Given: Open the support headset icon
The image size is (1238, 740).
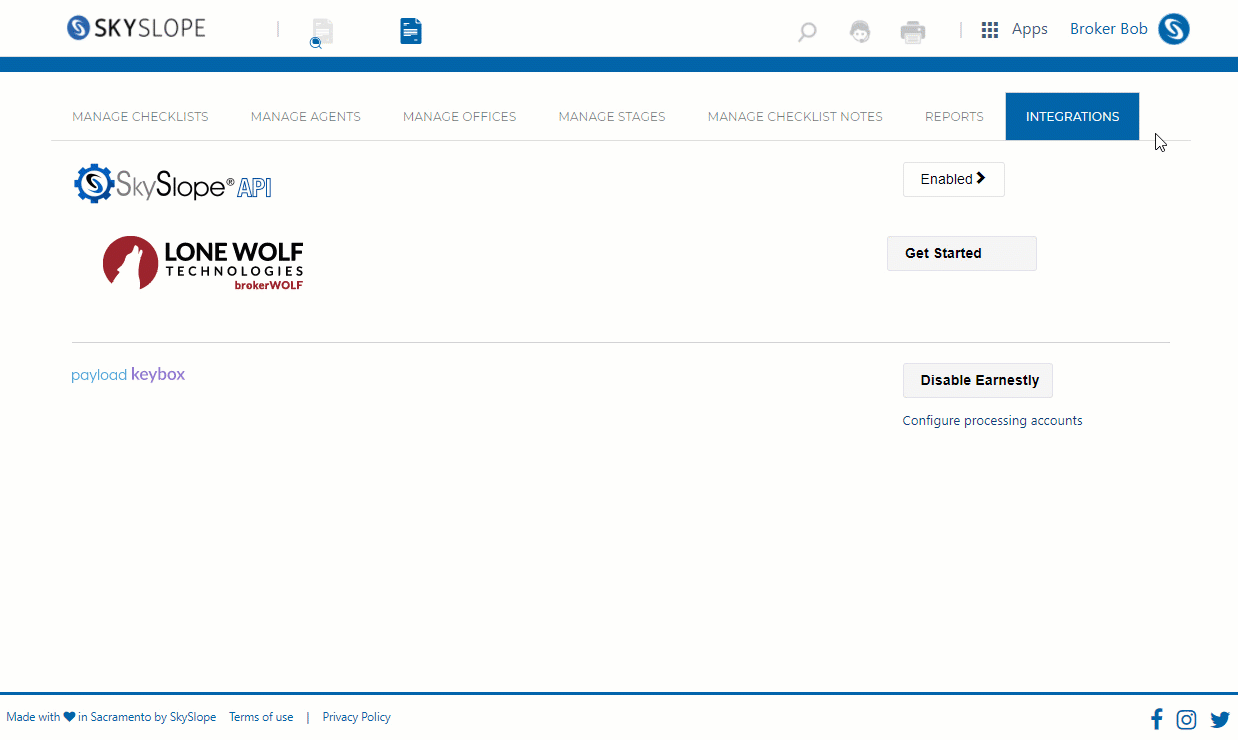Looking at the screenshot, I should [860, 31].
